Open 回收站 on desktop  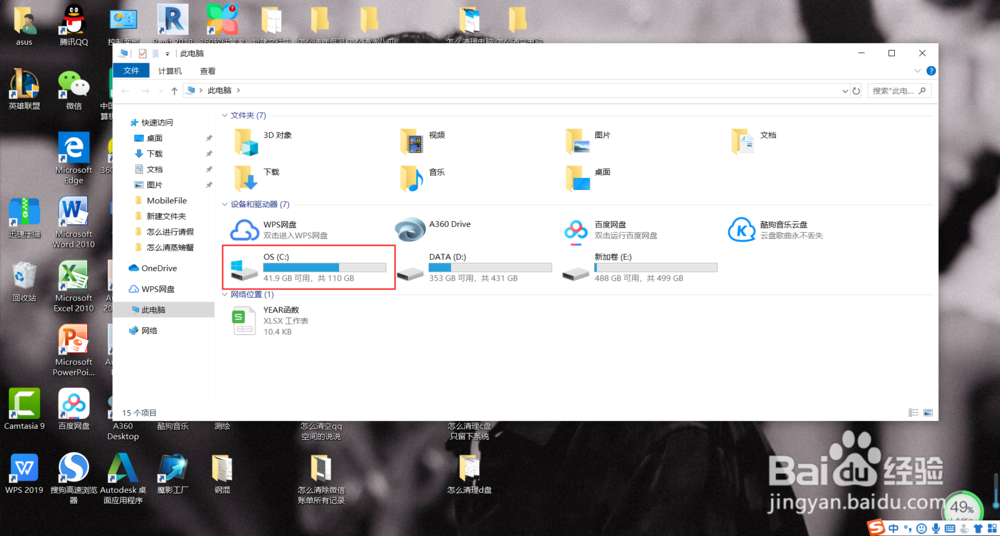pos(24,281)
